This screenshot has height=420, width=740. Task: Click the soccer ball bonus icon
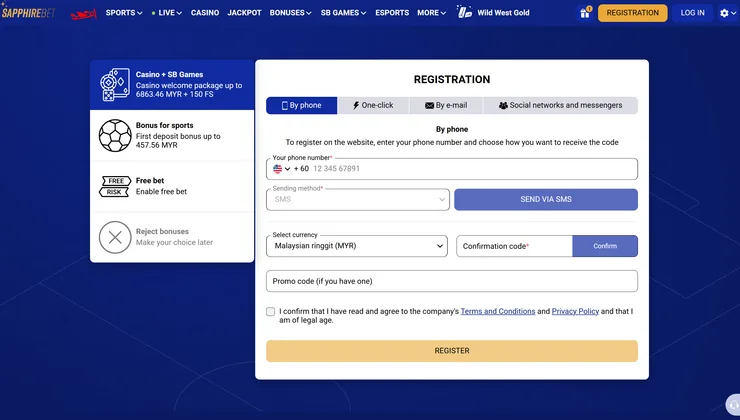pos(115,135)
